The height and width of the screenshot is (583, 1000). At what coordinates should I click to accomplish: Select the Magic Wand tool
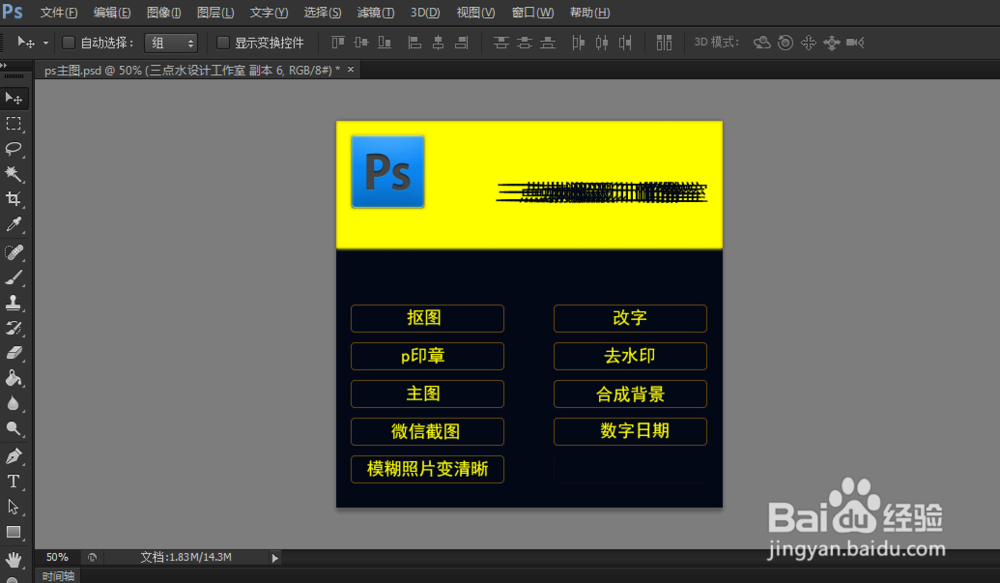point(13,173)
